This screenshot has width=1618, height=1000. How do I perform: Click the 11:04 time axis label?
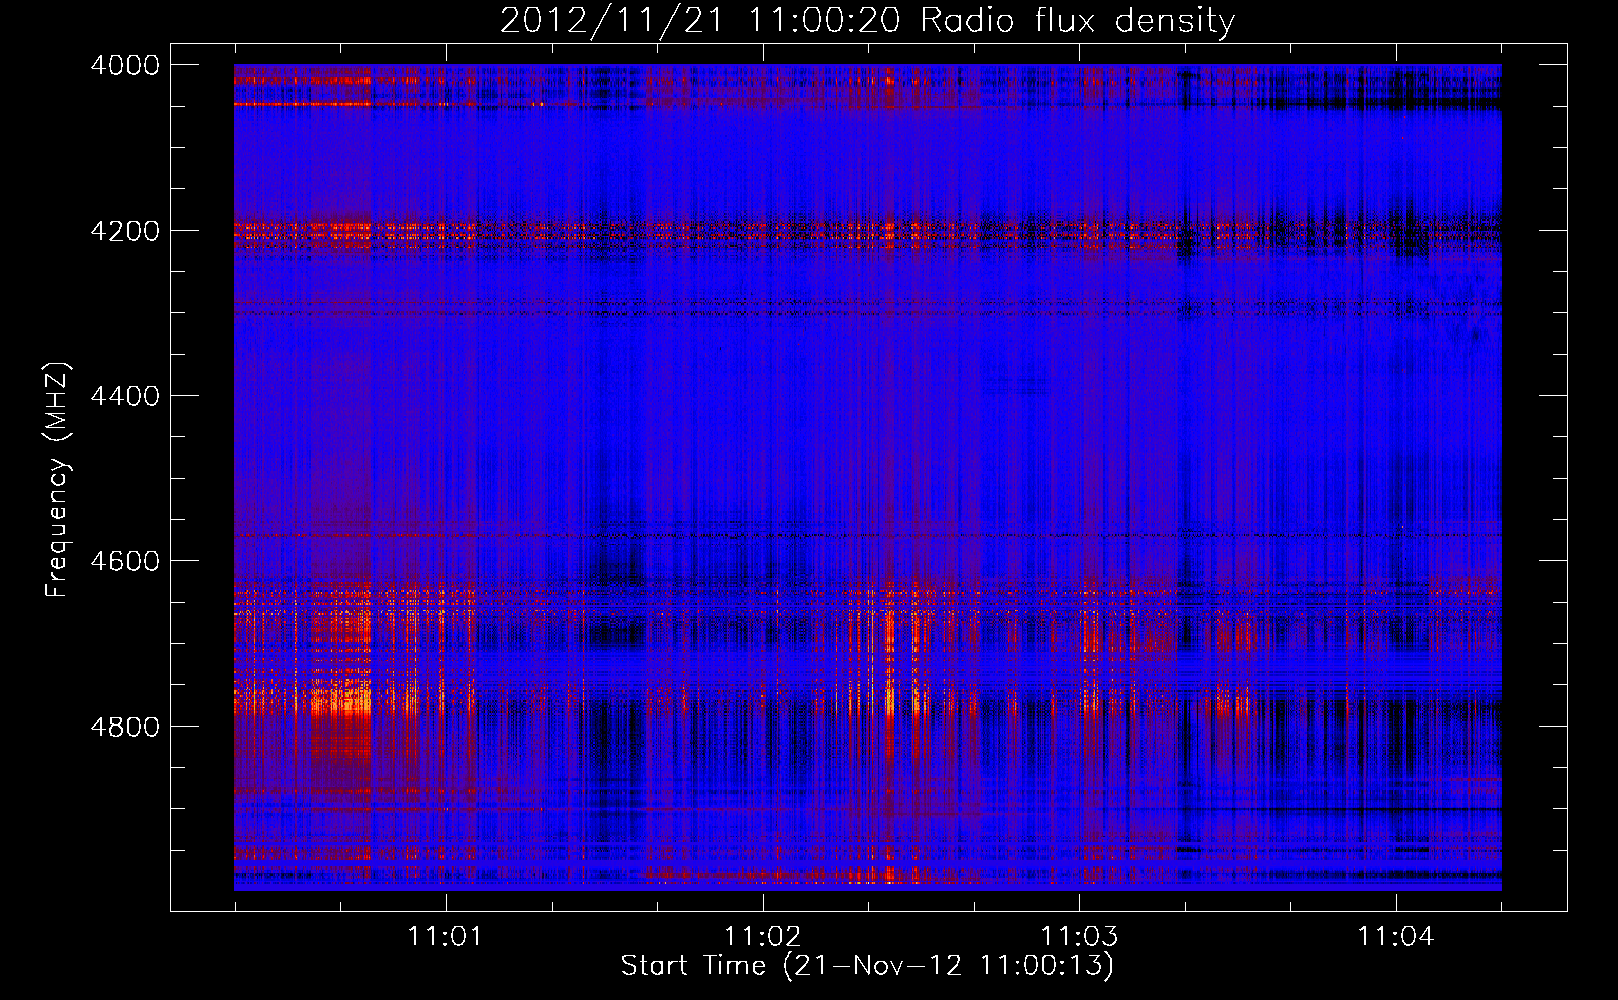coord(1395,936)
